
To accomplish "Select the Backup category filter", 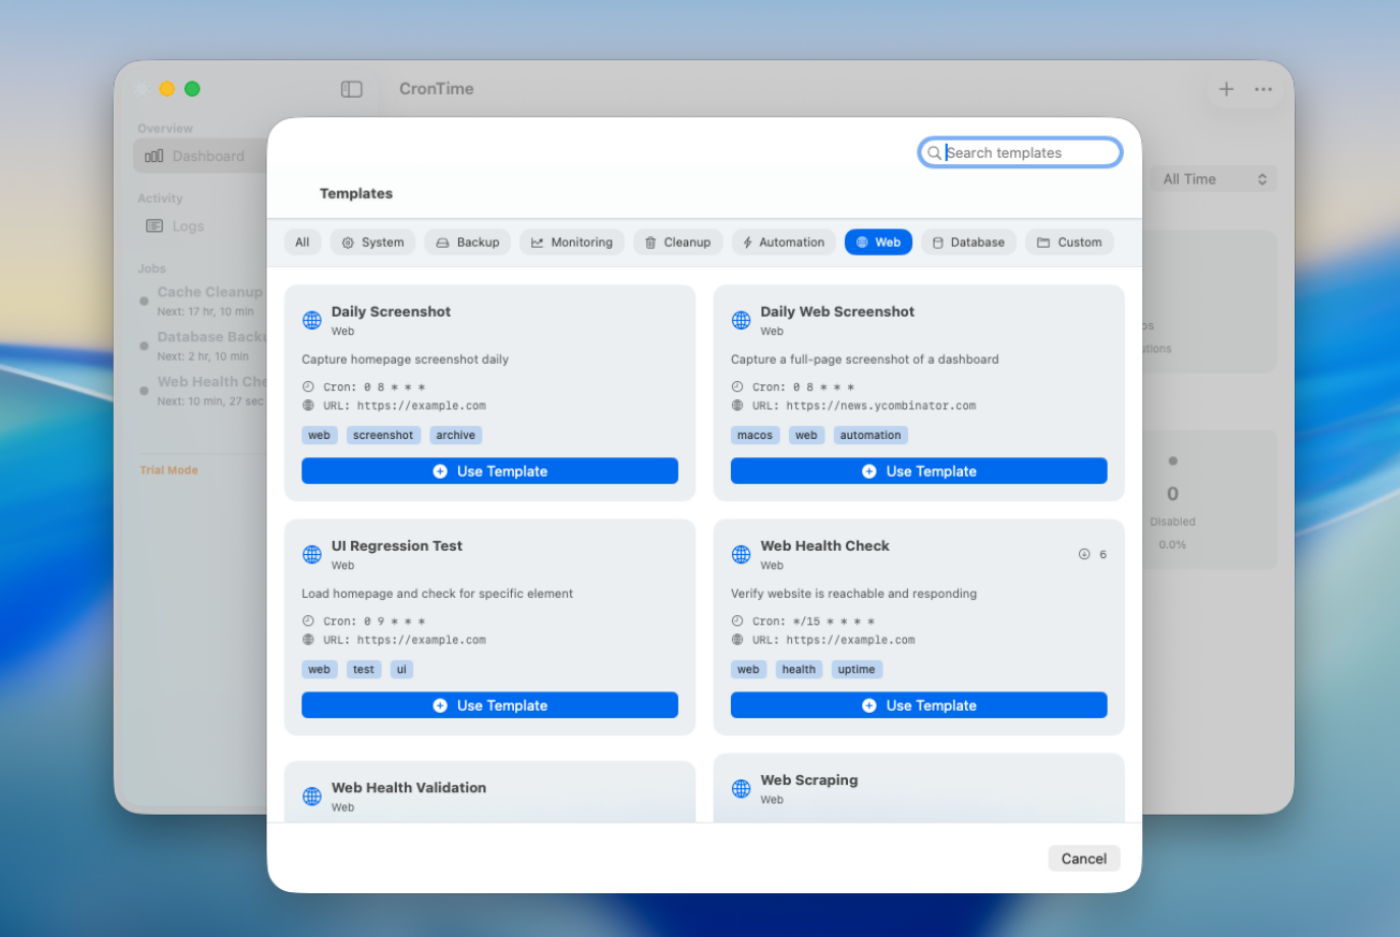I will [x=467, y=242].
